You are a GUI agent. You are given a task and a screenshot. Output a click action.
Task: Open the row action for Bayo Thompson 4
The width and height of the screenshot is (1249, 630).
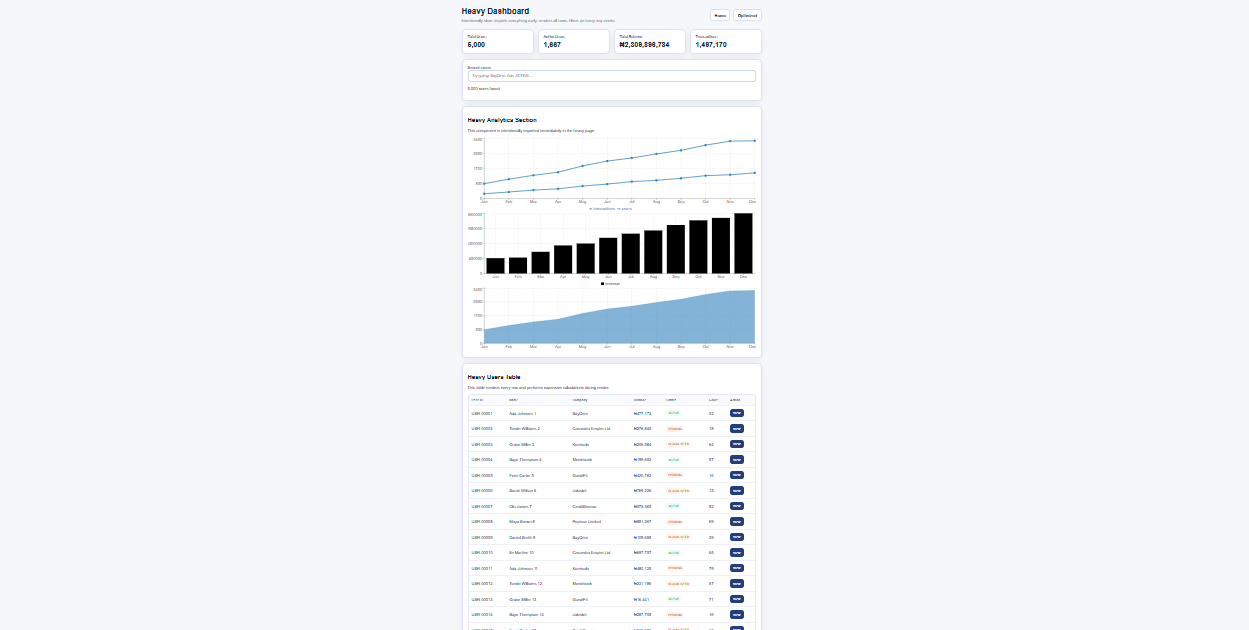pyautogui.click(x=737, y=459)
